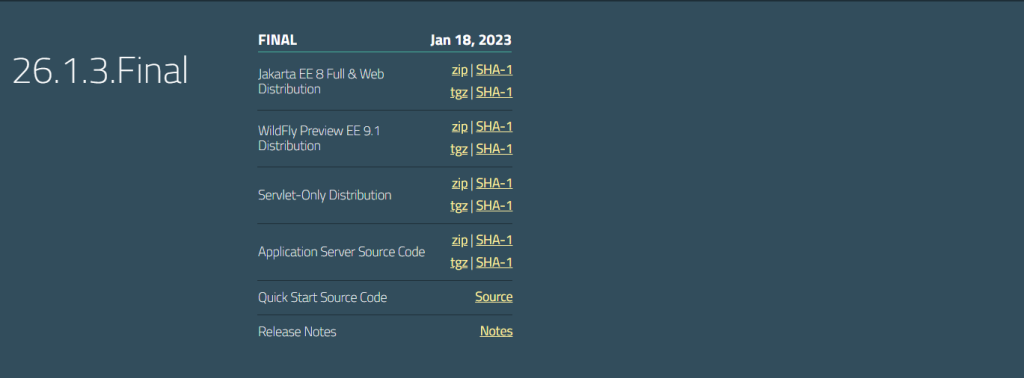
Task: Click the Quick Start Source Code label
Action: coord(323,298)
